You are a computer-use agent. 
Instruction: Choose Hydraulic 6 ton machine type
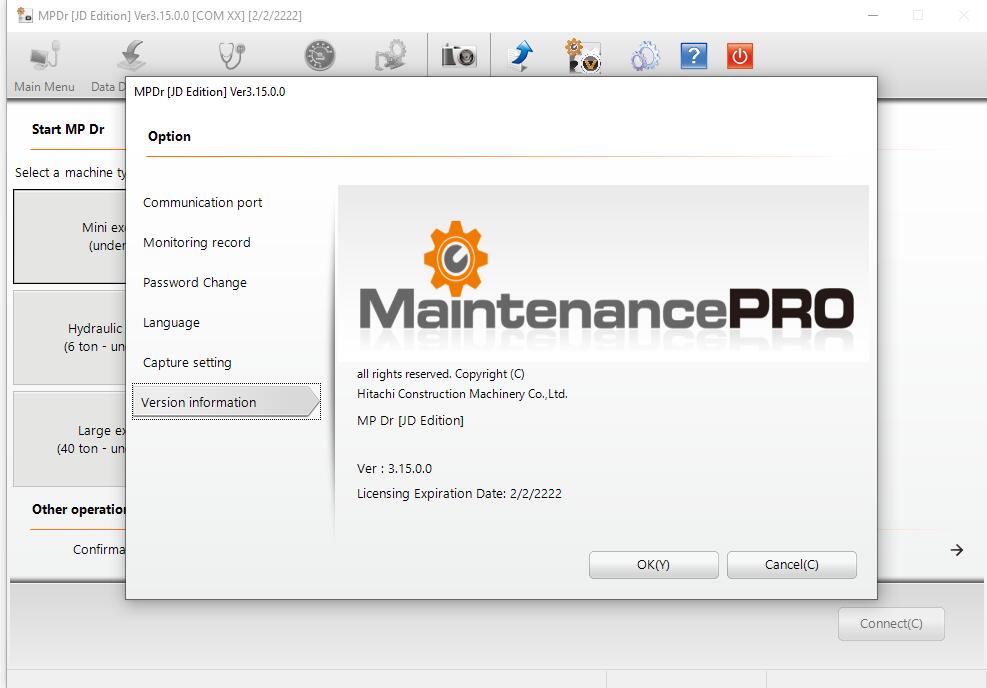coord(69,337)
